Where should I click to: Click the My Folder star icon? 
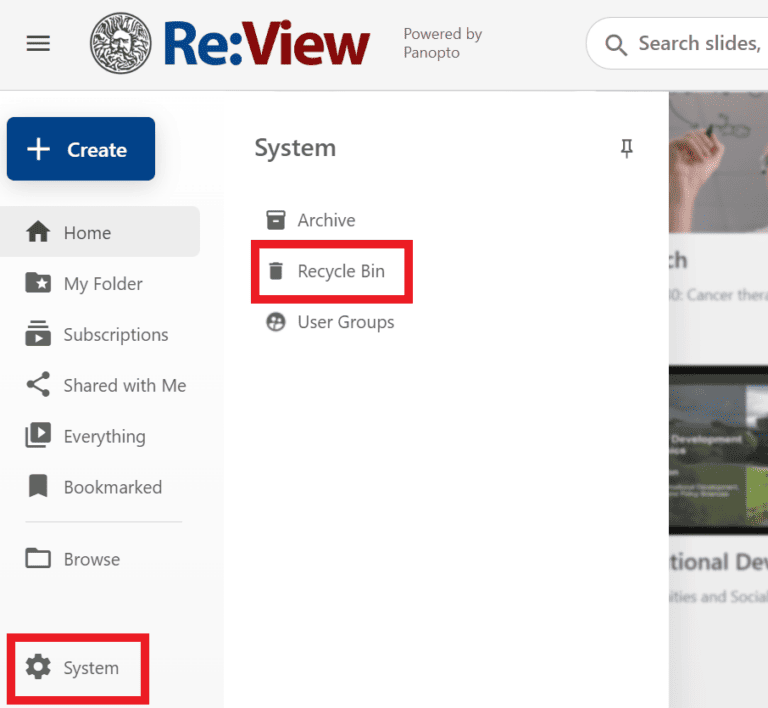point(38,284)
